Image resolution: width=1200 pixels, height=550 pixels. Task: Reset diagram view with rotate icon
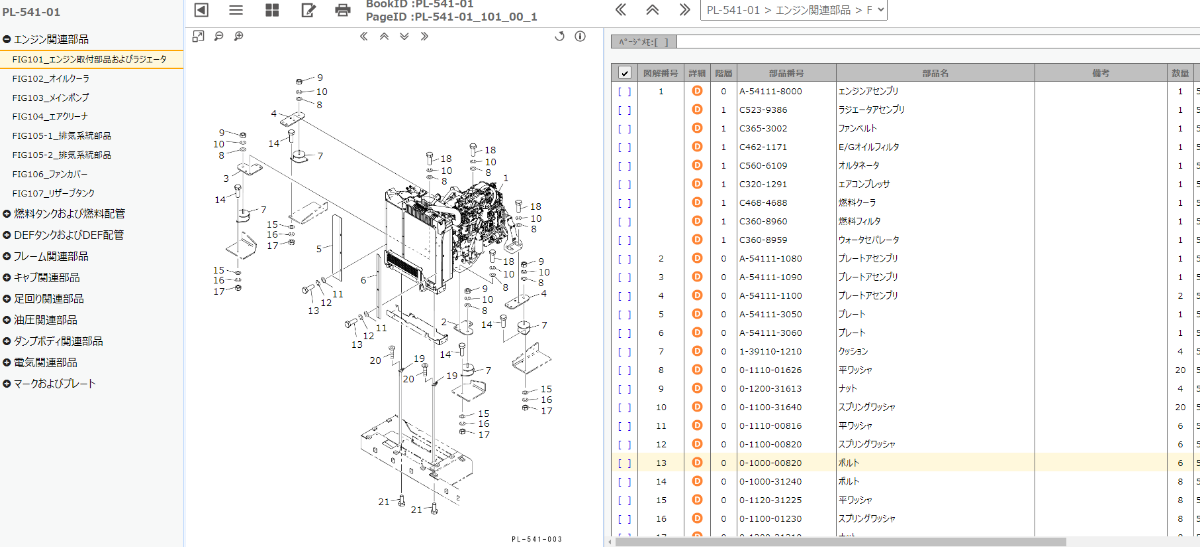560,36
